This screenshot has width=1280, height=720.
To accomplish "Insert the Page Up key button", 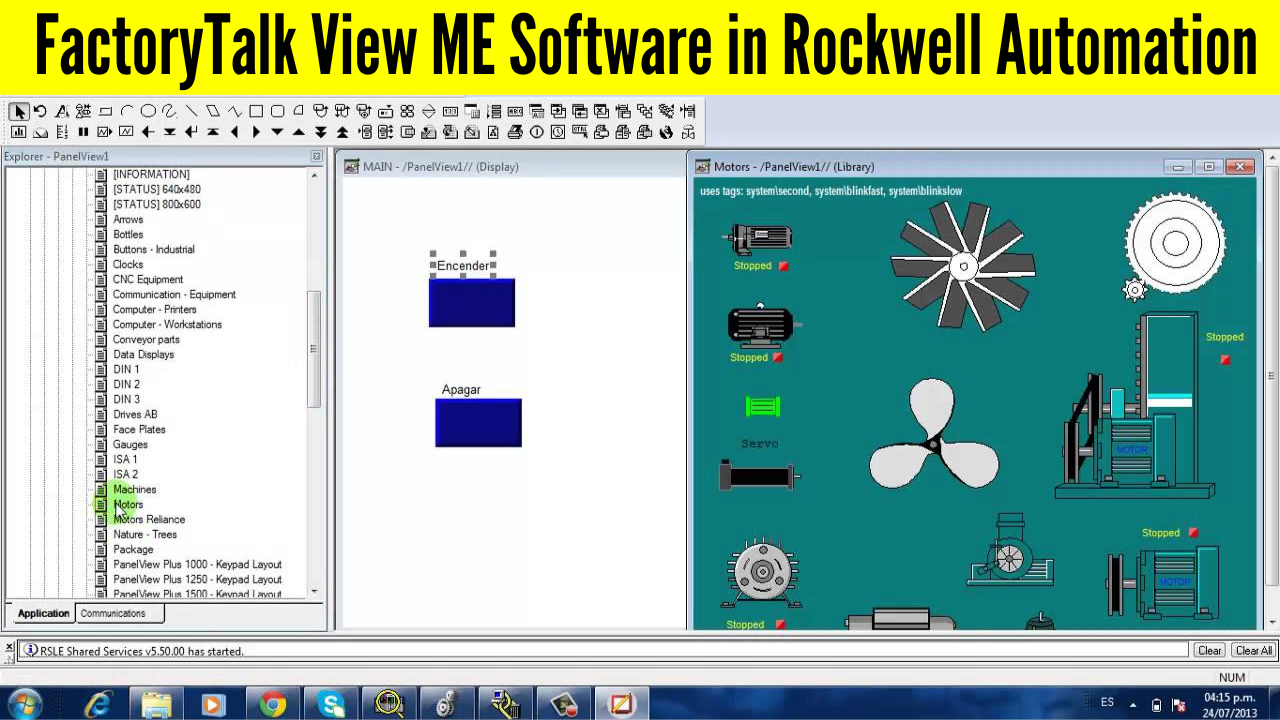I will pyautogui.click(x=342, y=132).
